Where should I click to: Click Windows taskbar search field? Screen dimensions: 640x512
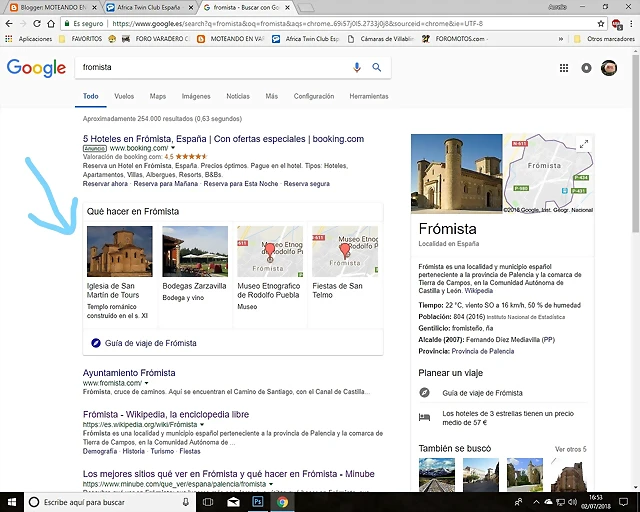pyautogui.click(x=110, y=502)
